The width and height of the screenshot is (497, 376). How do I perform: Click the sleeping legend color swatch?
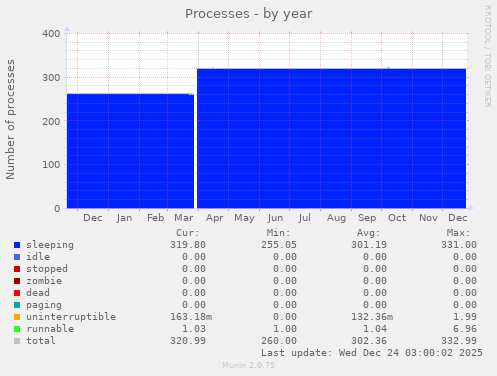coord(17,245)
